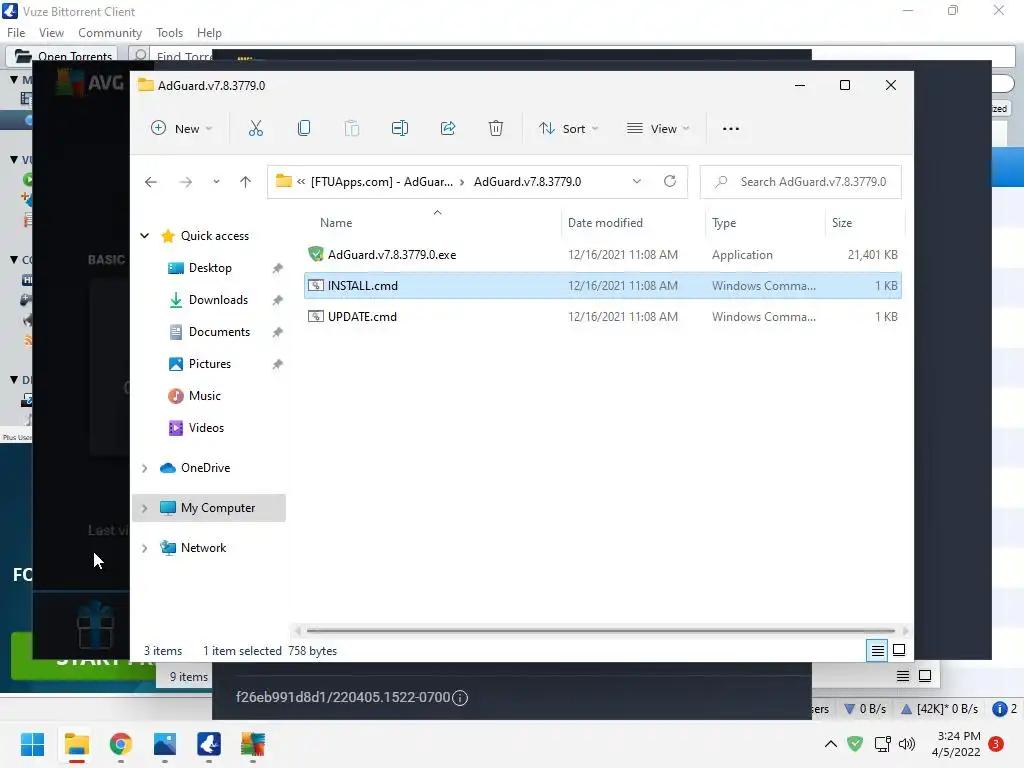
Task: Switch to details view icon in status bar
Action: (x=877, y=650)
